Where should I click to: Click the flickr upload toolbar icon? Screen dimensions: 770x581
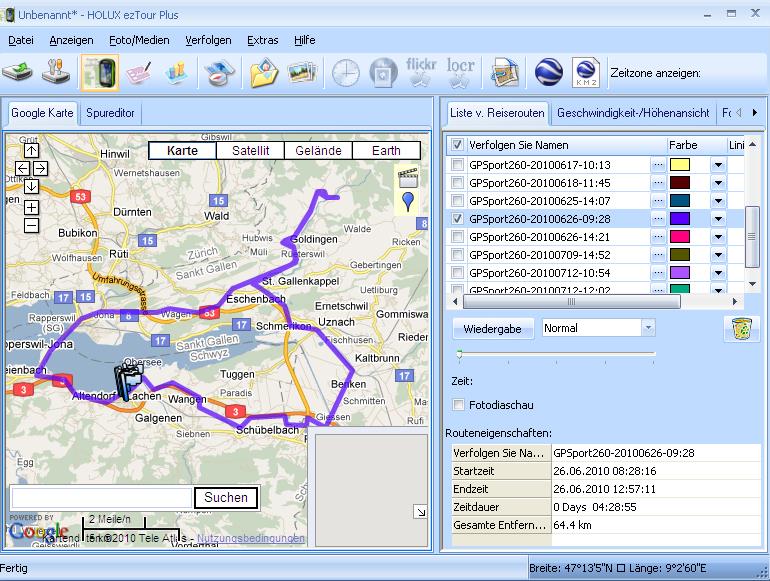click(421, 73)
